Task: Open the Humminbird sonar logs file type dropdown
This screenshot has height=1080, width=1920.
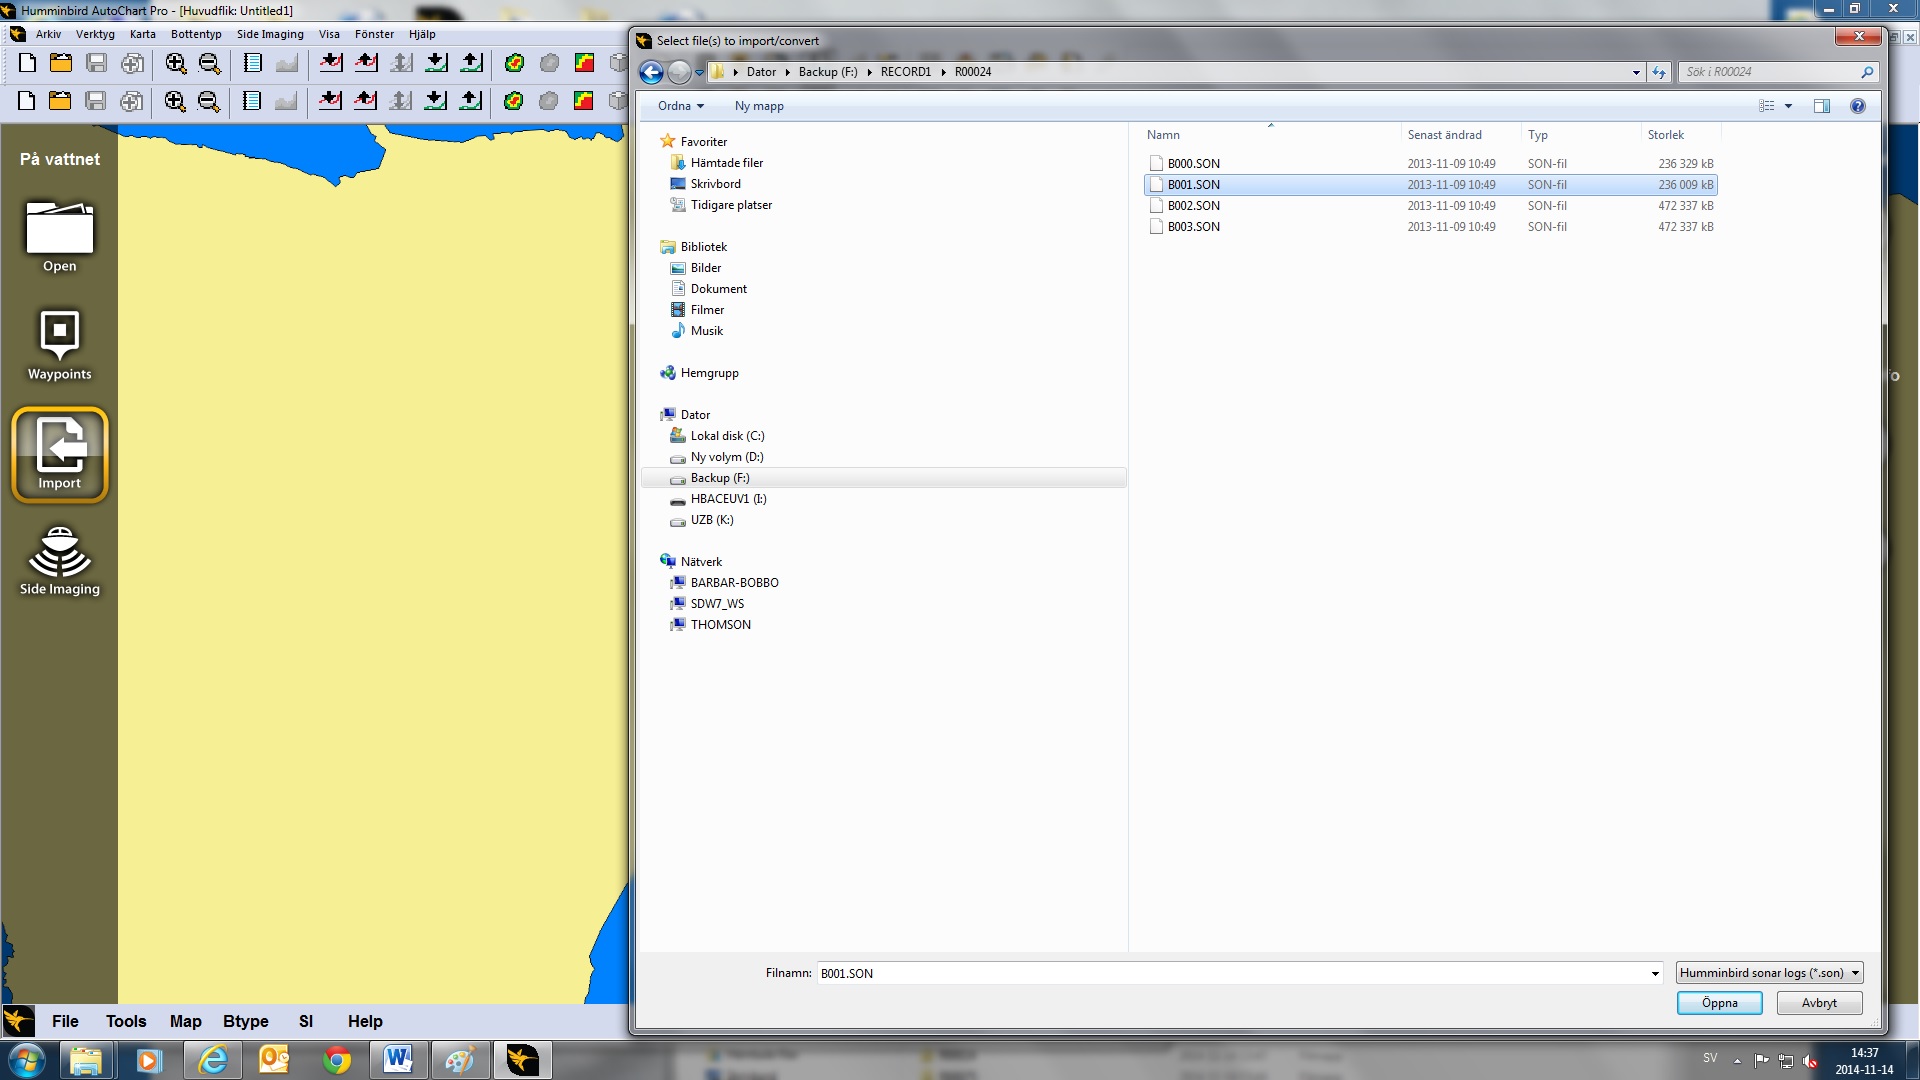Action: 1769,973
